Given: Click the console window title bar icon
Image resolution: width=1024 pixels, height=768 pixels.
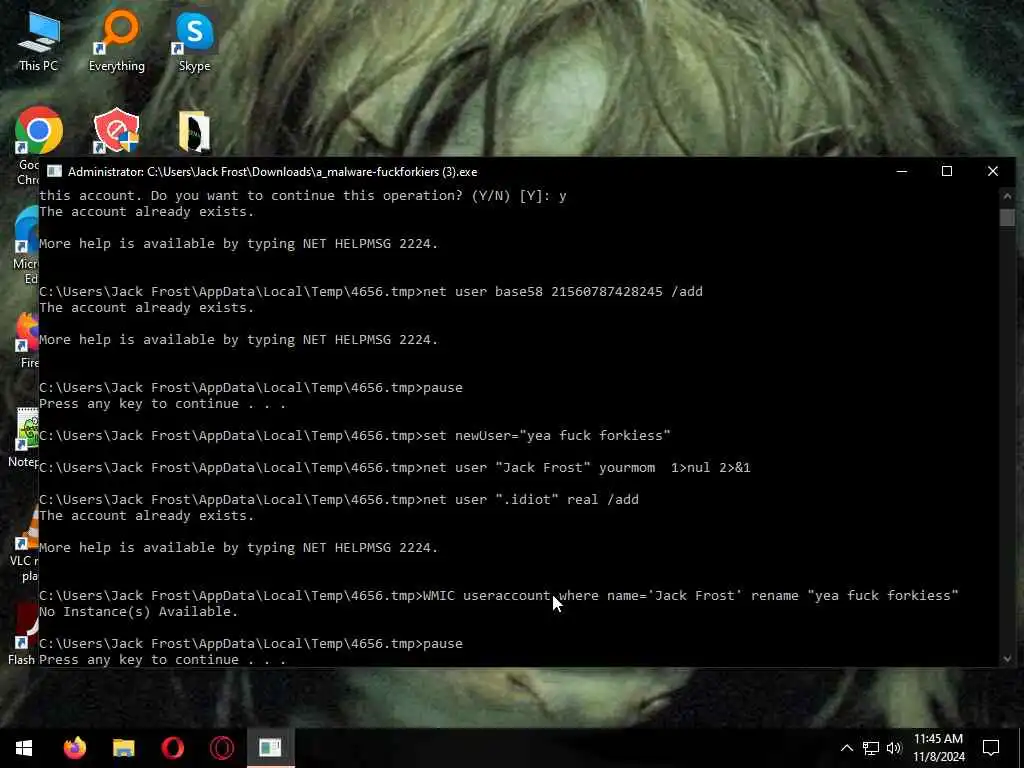Looking at the screenshot, I should click(x=54, y=172).
